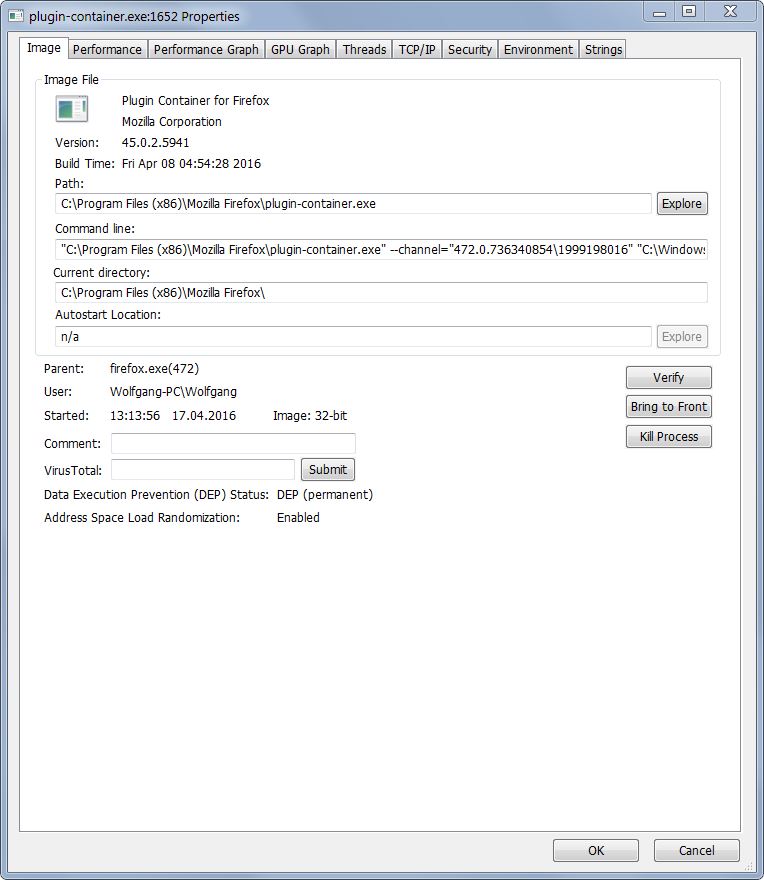Click in the Path text field
Image resolution: width=764 pixels, height=880 pixels.
point(353,204)
